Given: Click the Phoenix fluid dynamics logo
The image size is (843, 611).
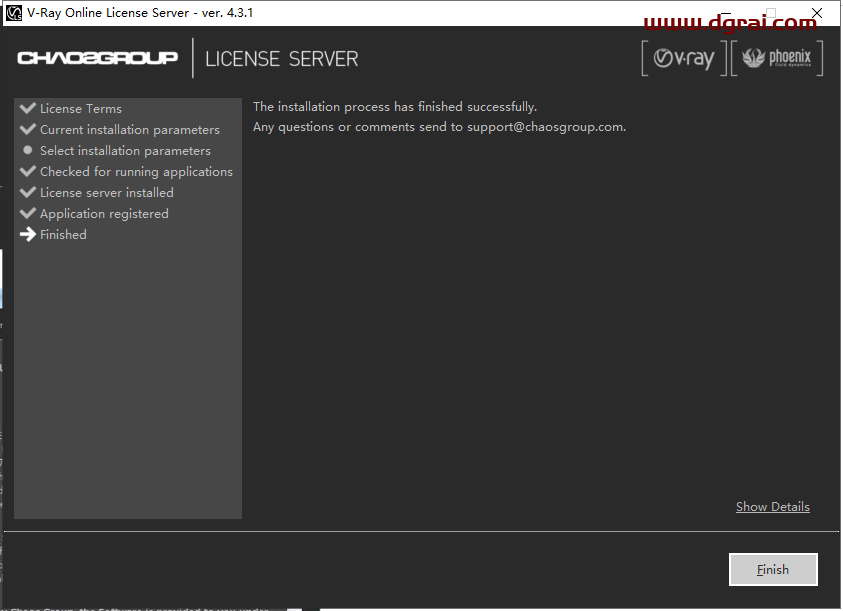Looking at the screenshot, I should (x=778, y=59).
